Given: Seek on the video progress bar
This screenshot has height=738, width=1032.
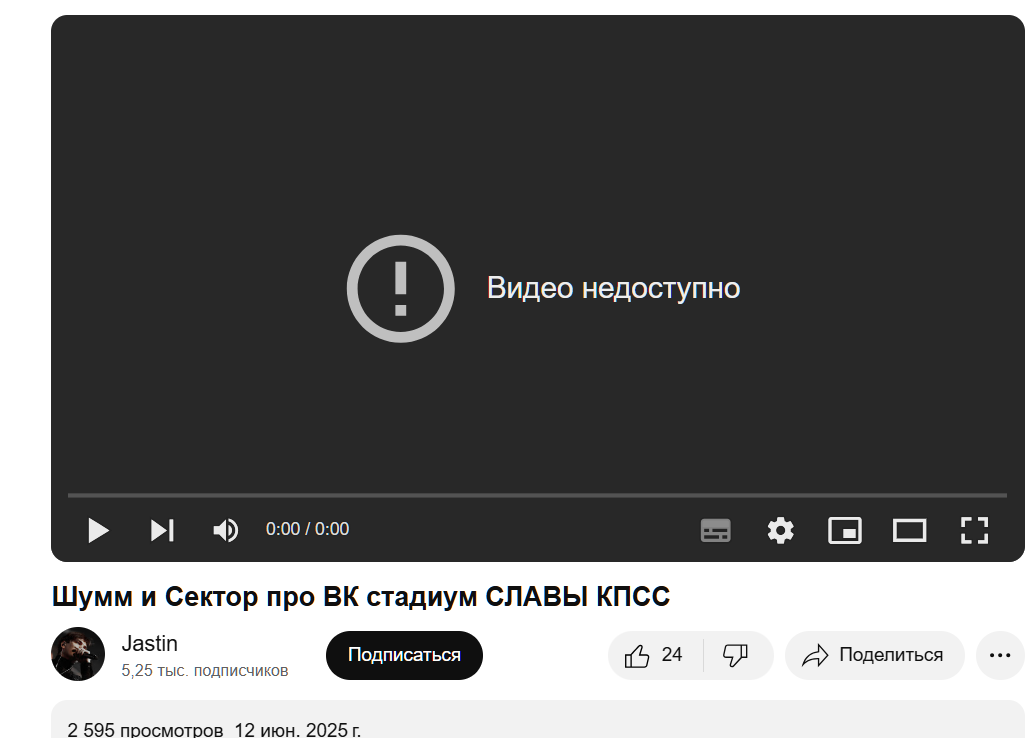Looking at the screenshot, I should 537,495.
